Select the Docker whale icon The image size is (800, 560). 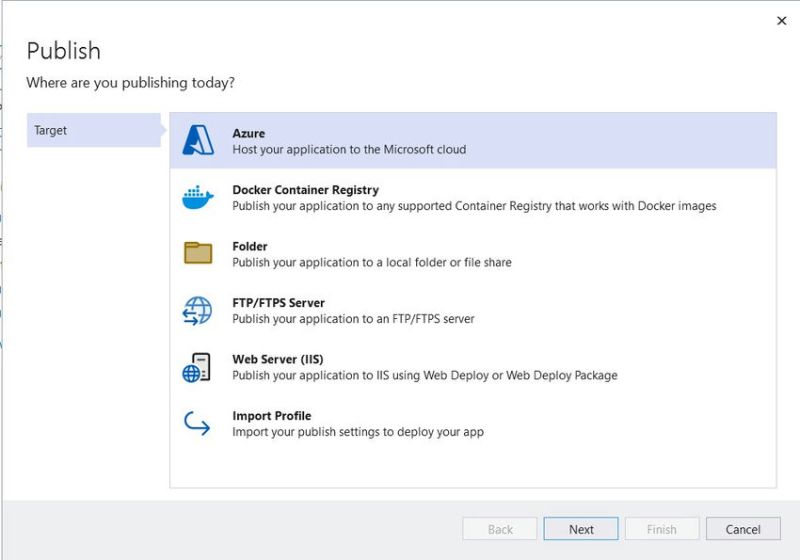[x=198, y=197]
